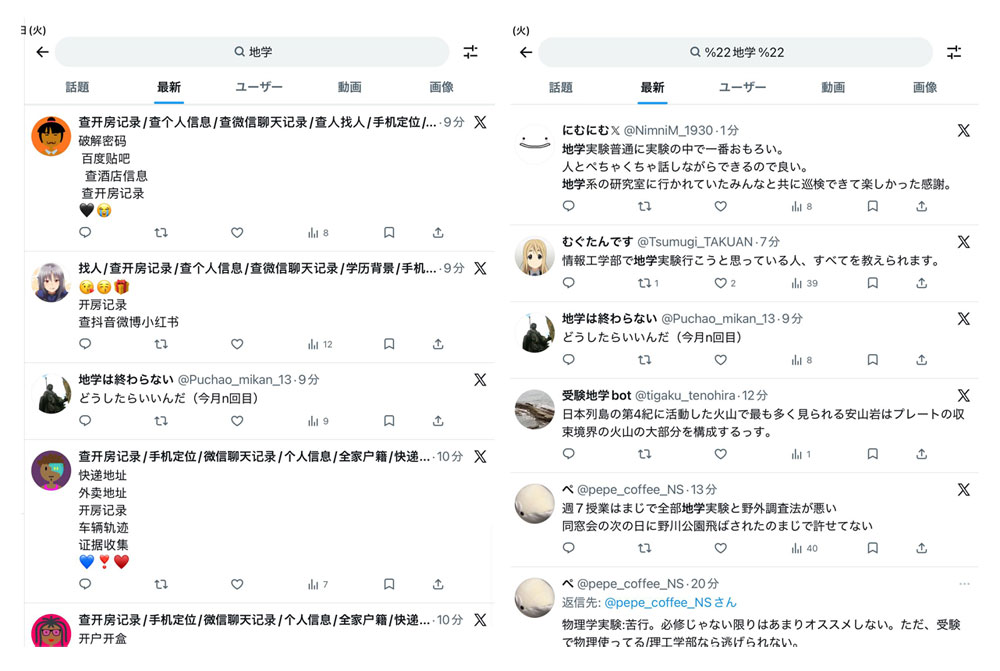1000x671 pixels.
Task: Share the 破解密码 spam tweet
Action: coord(438,233)
